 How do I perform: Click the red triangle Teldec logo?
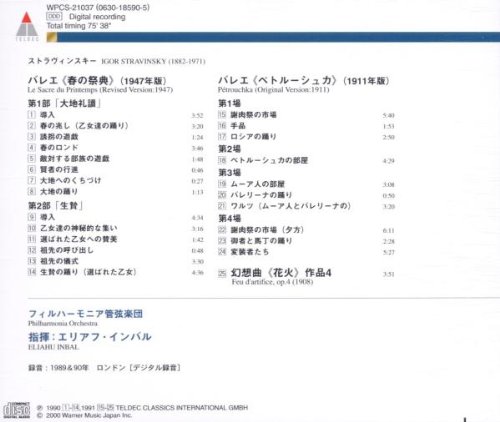coord(27,26)
